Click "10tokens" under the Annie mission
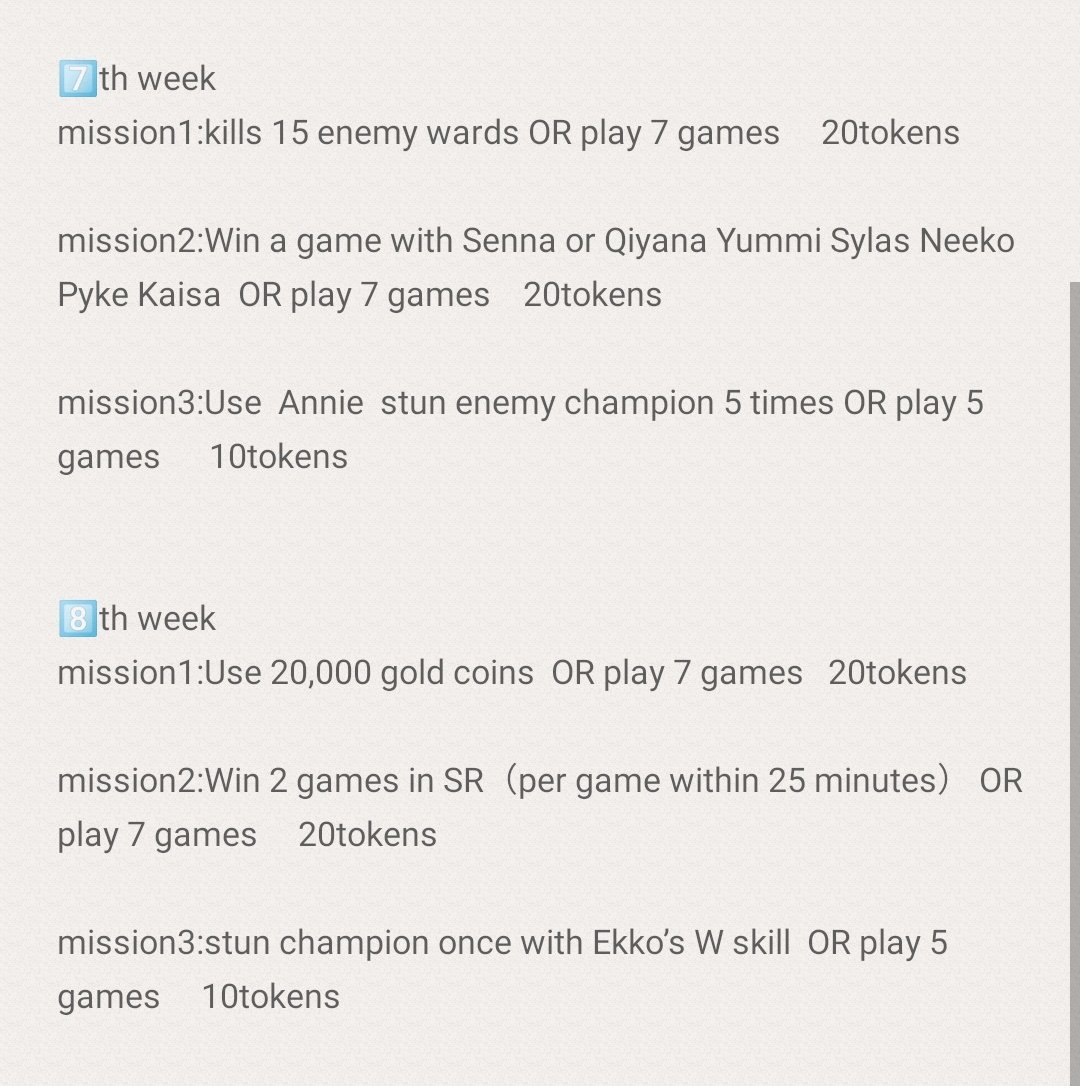Screen dimensions: 1080x1086 click(278, 457)
